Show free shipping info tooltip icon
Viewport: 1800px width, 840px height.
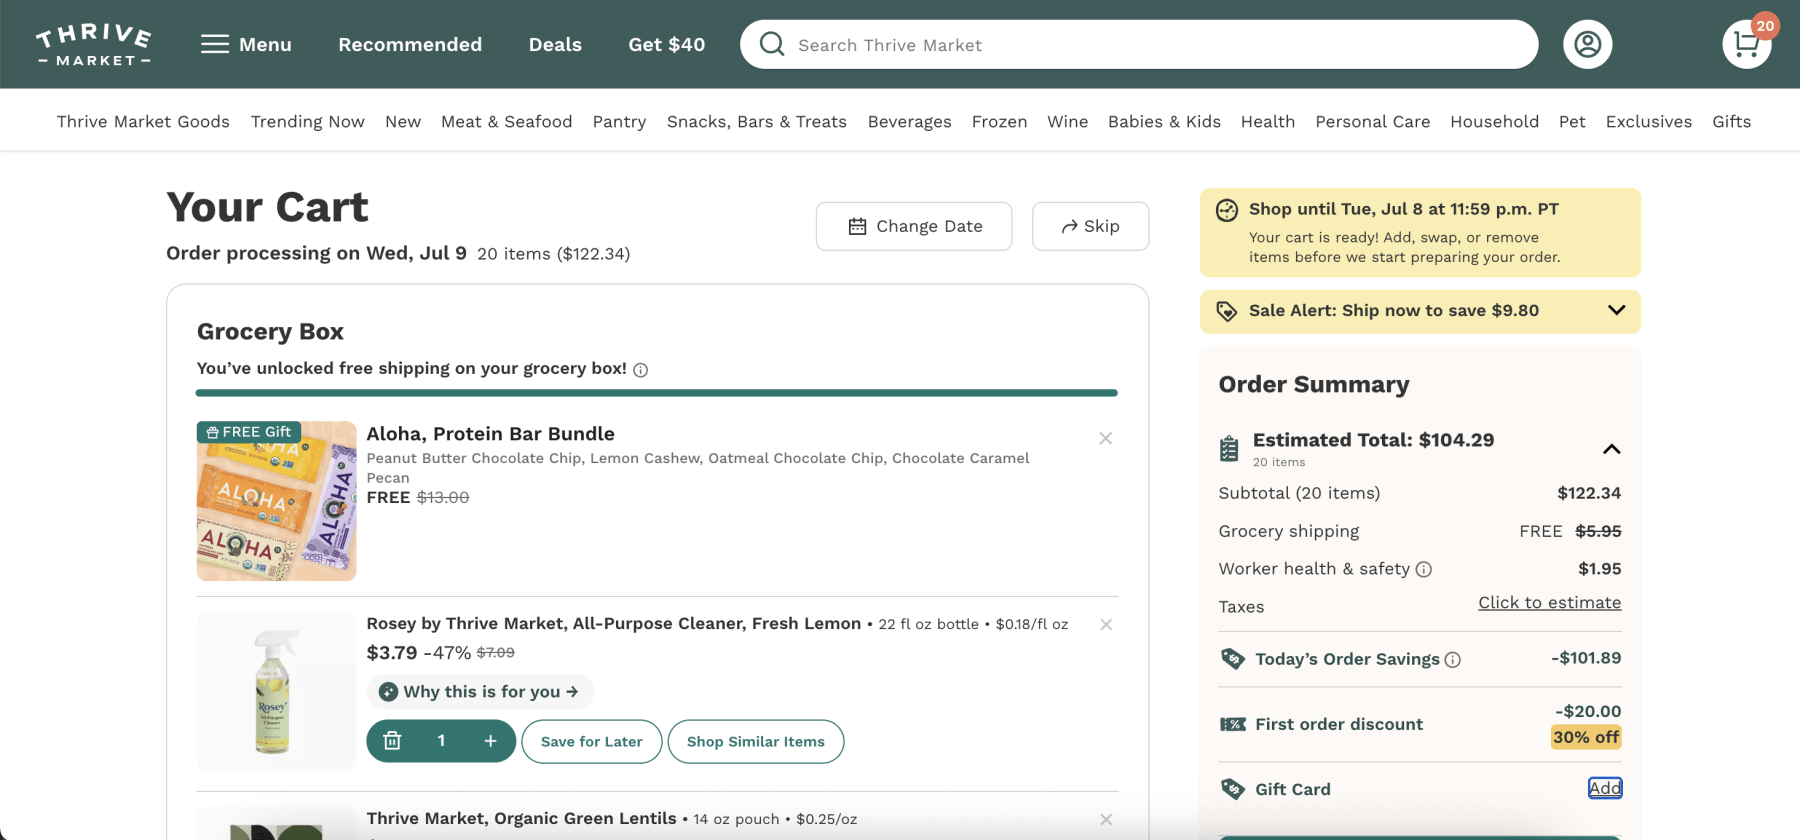tap(641, 370)
